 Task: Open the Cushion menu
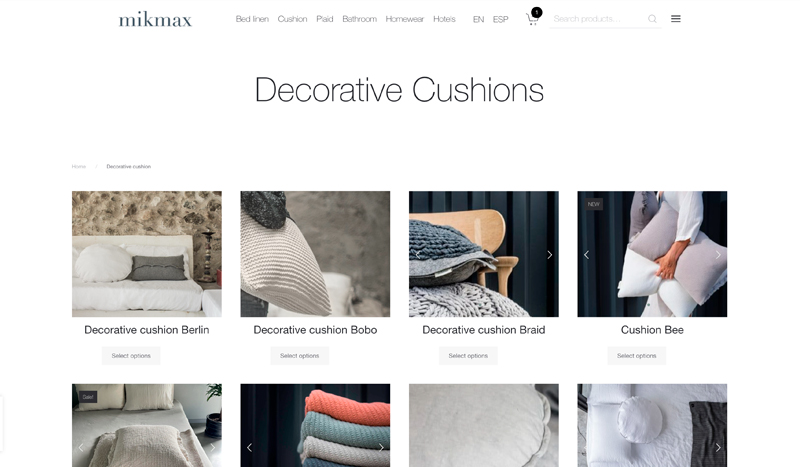click(292, 19)
